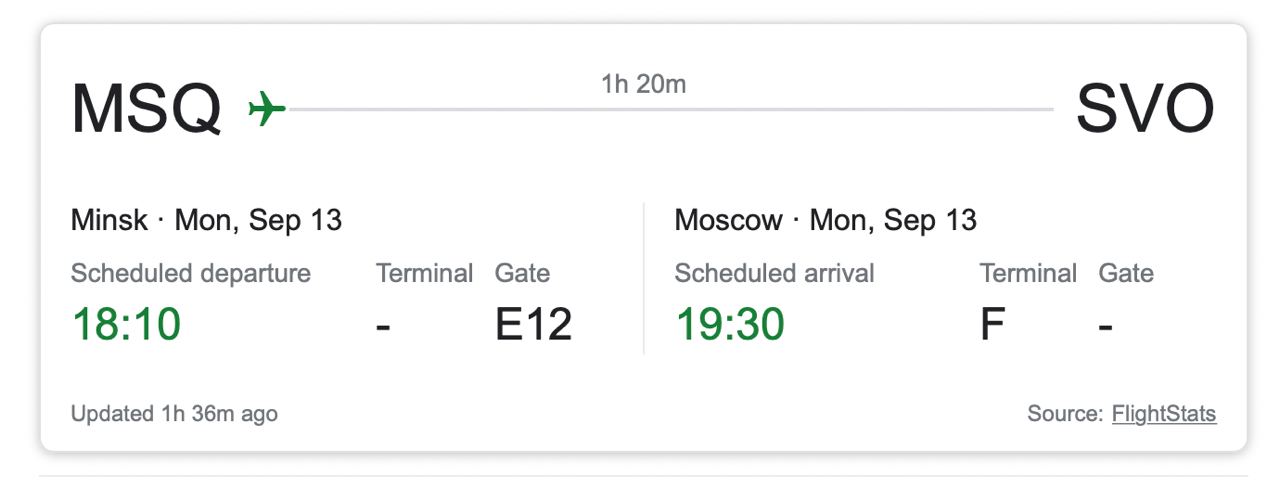The image size is (1280, 488).
Task: Click the green airplane icon
Action: point(267,108)
